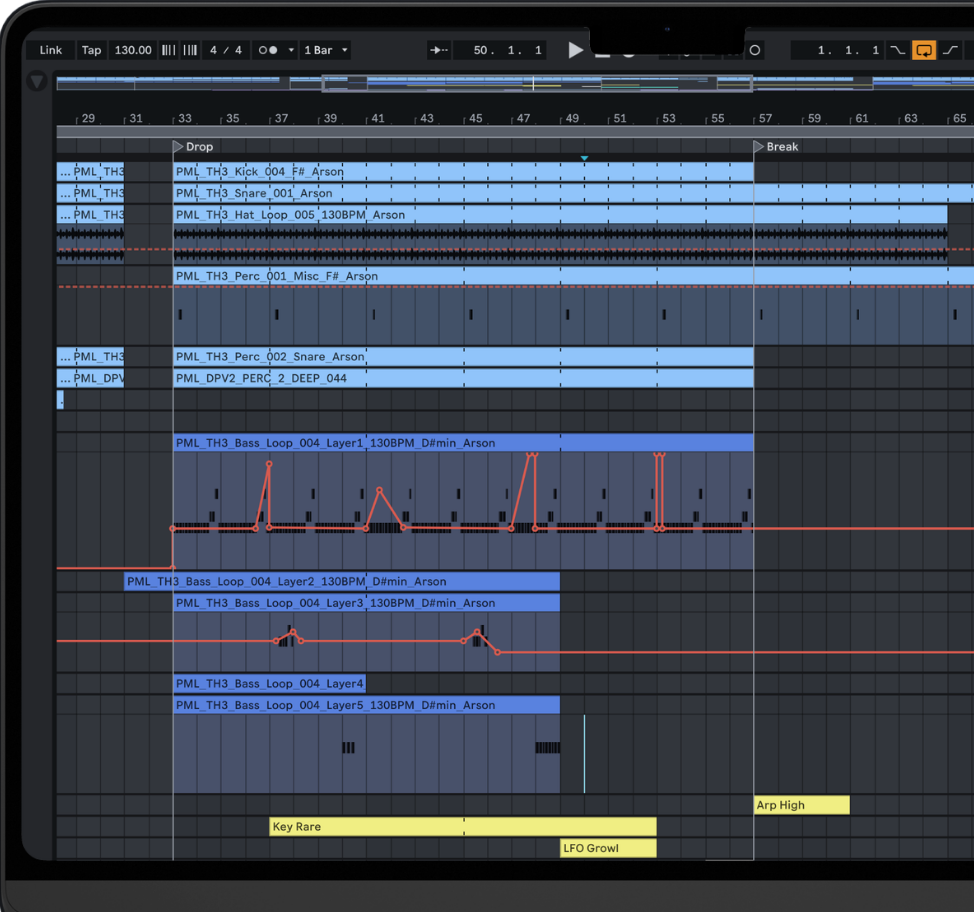
Task: Toggle the orange Loop switch
Action: click(x=924, y=50)
